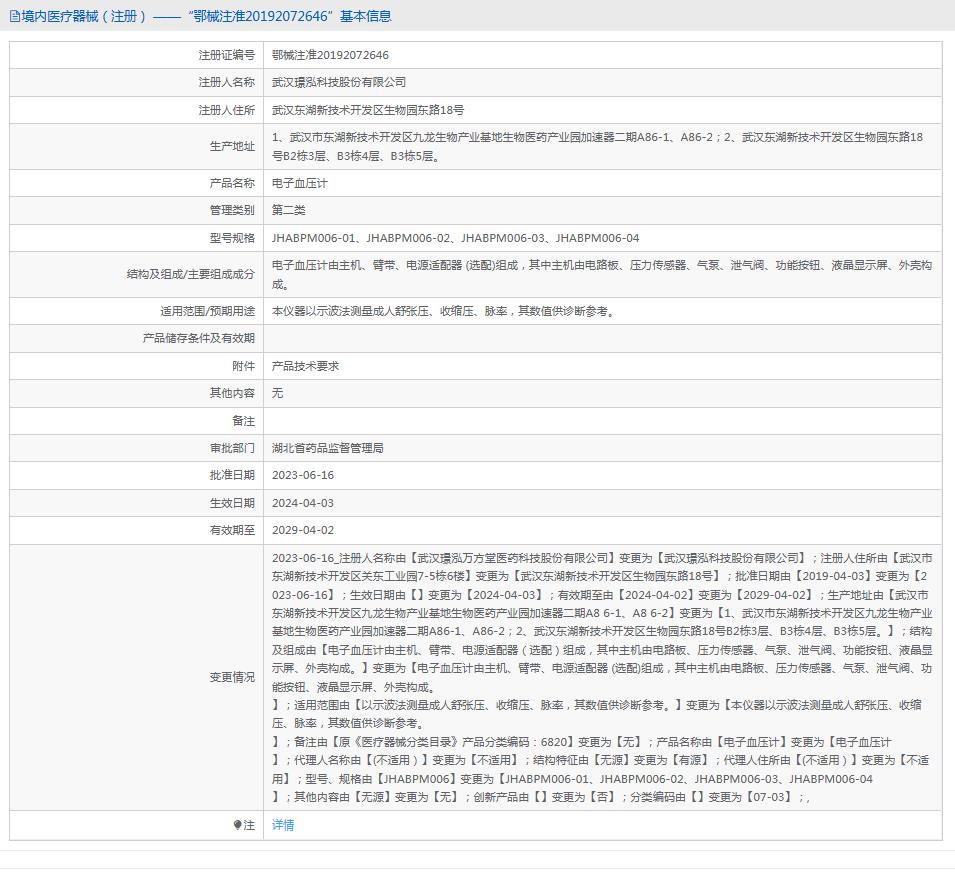Click the attachment value 产品技术要求
The width and height of the screenshot is (955, 873).
pos(305,366)
